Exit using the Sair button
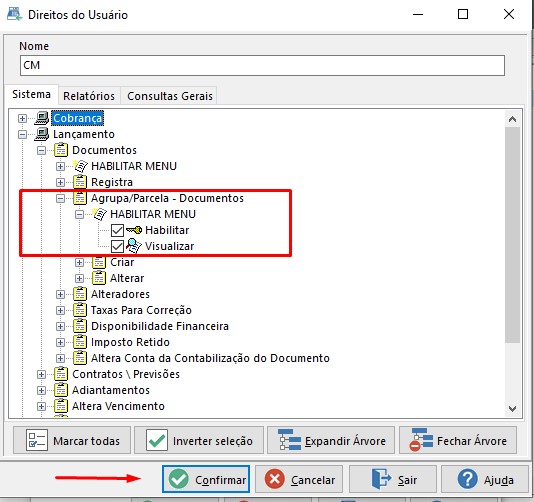This screenshot has height=502, width=534. [x=393, y=479]
